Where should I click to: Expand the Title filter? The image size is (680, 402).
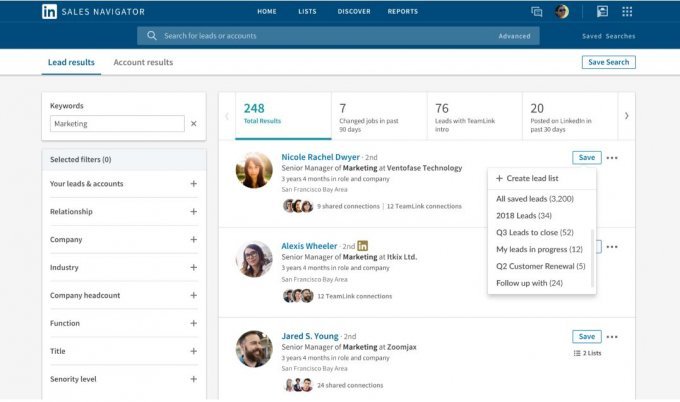(193, 351)
